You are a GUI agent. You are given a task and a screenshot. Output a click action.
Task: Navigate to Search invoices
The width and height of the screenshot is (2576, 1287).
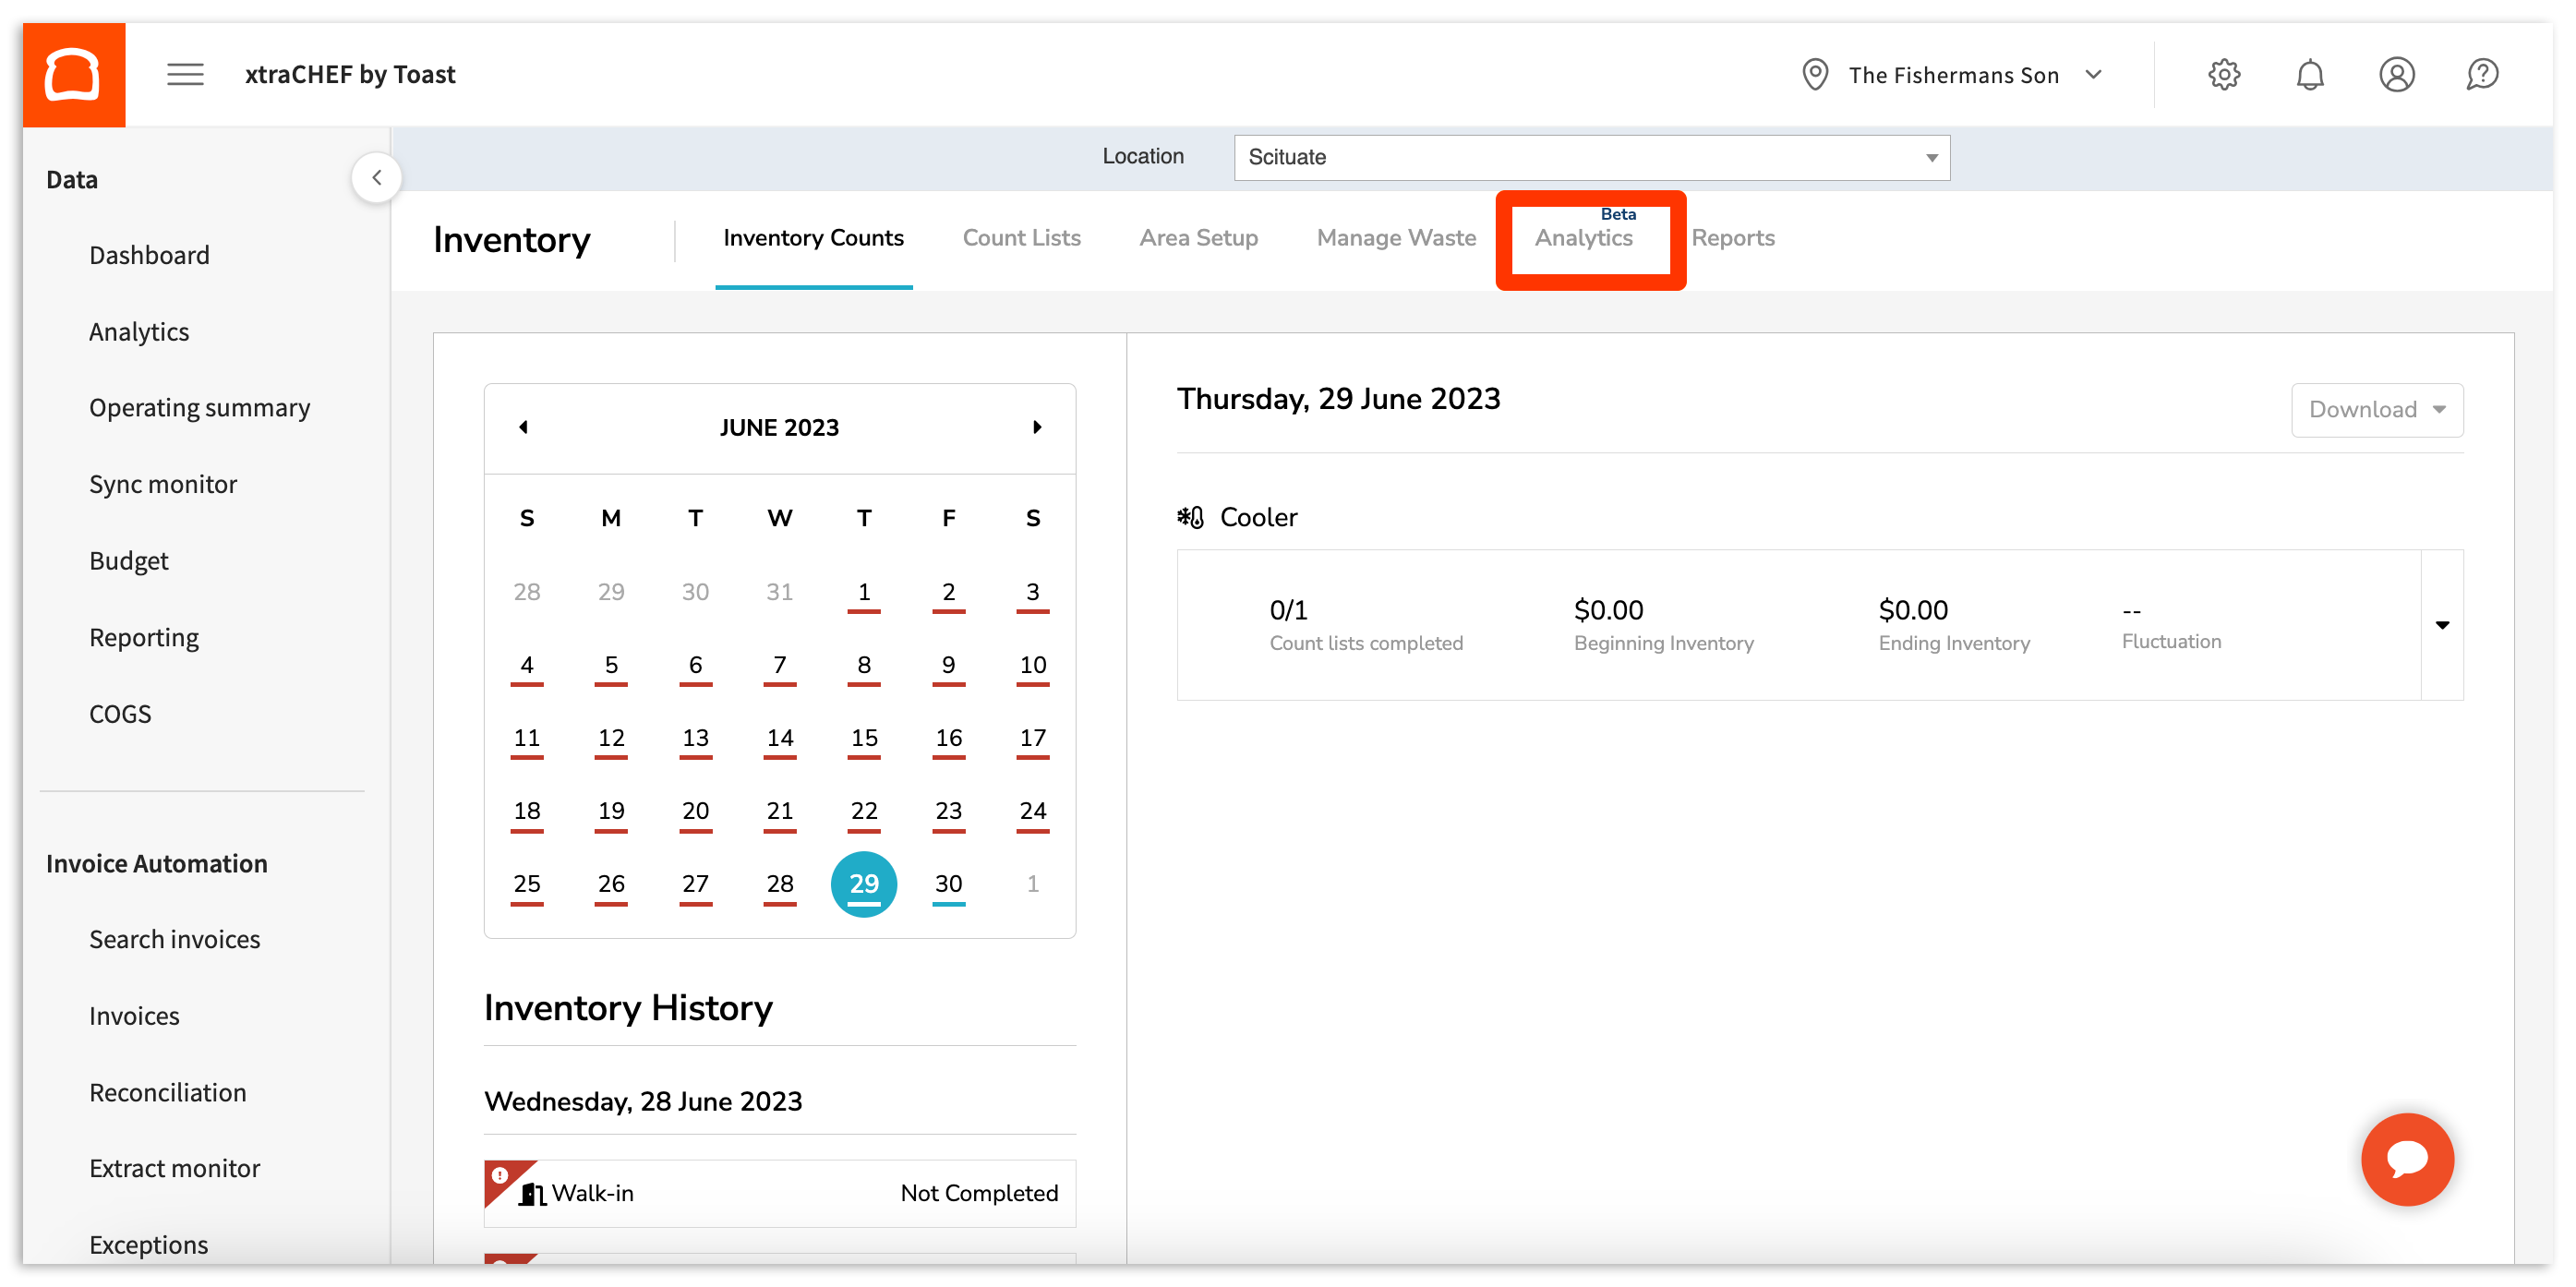[x=174, y=939]
